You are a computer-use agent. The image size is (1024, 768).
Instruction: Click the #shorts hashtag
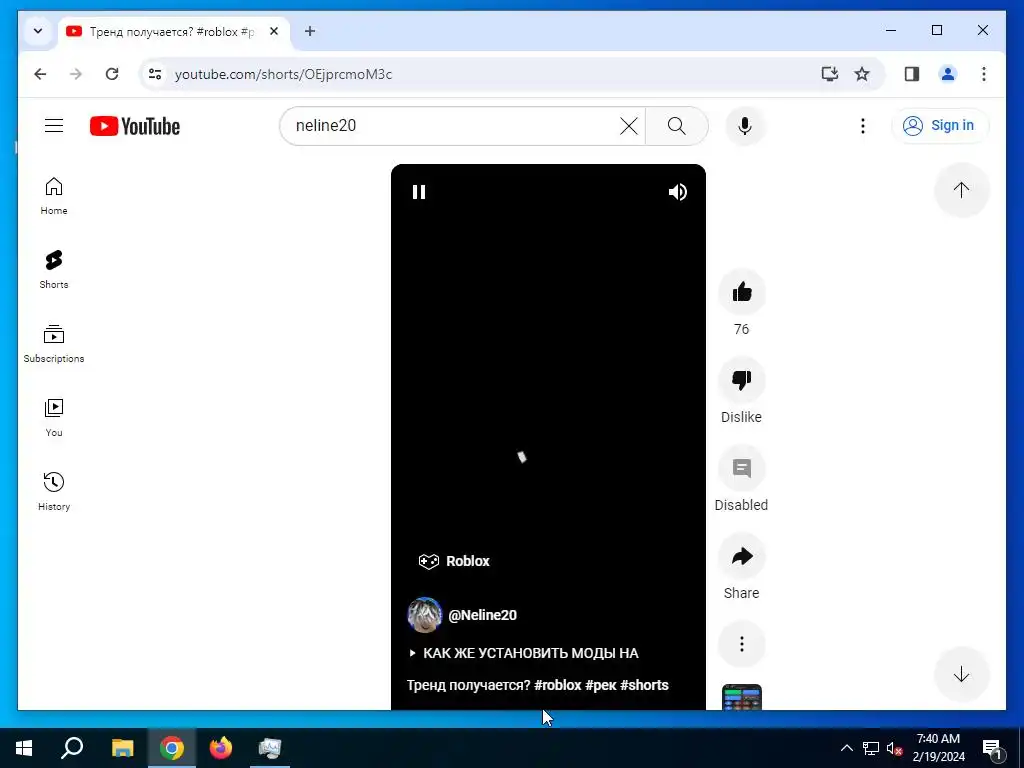[644, 685]
